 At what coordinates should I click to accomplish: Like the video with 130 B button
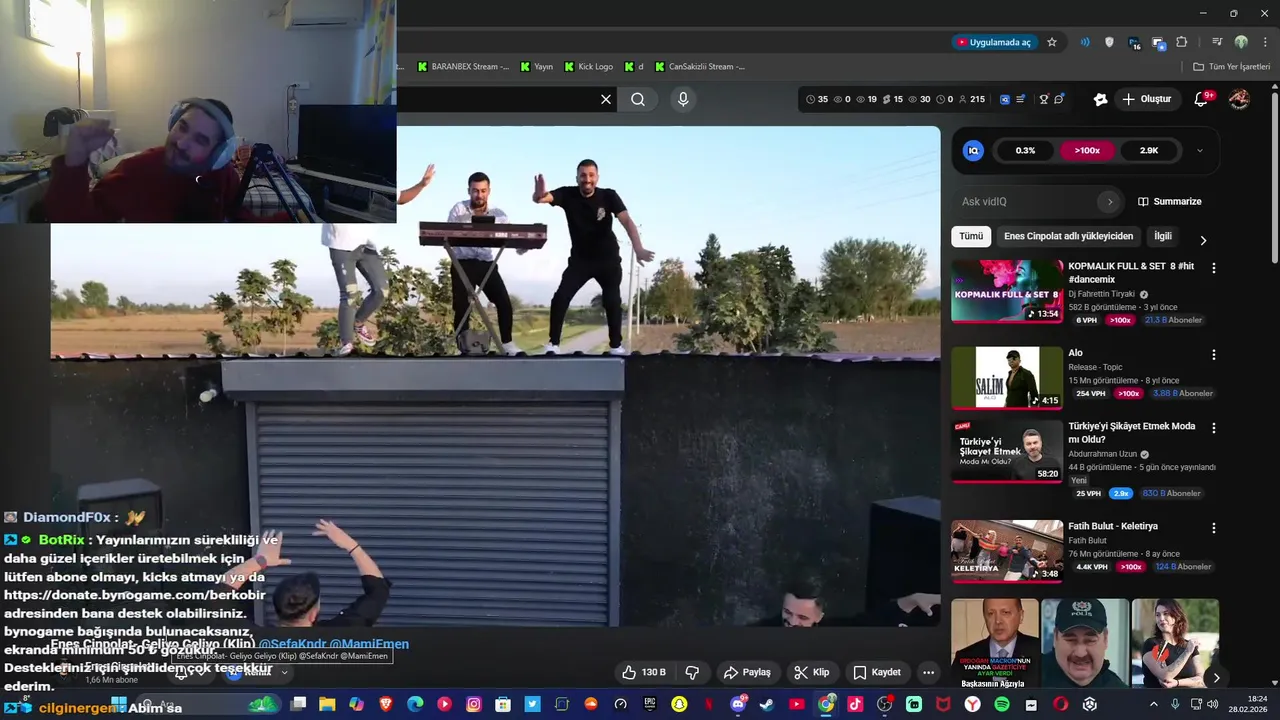(x=643, y=672)
